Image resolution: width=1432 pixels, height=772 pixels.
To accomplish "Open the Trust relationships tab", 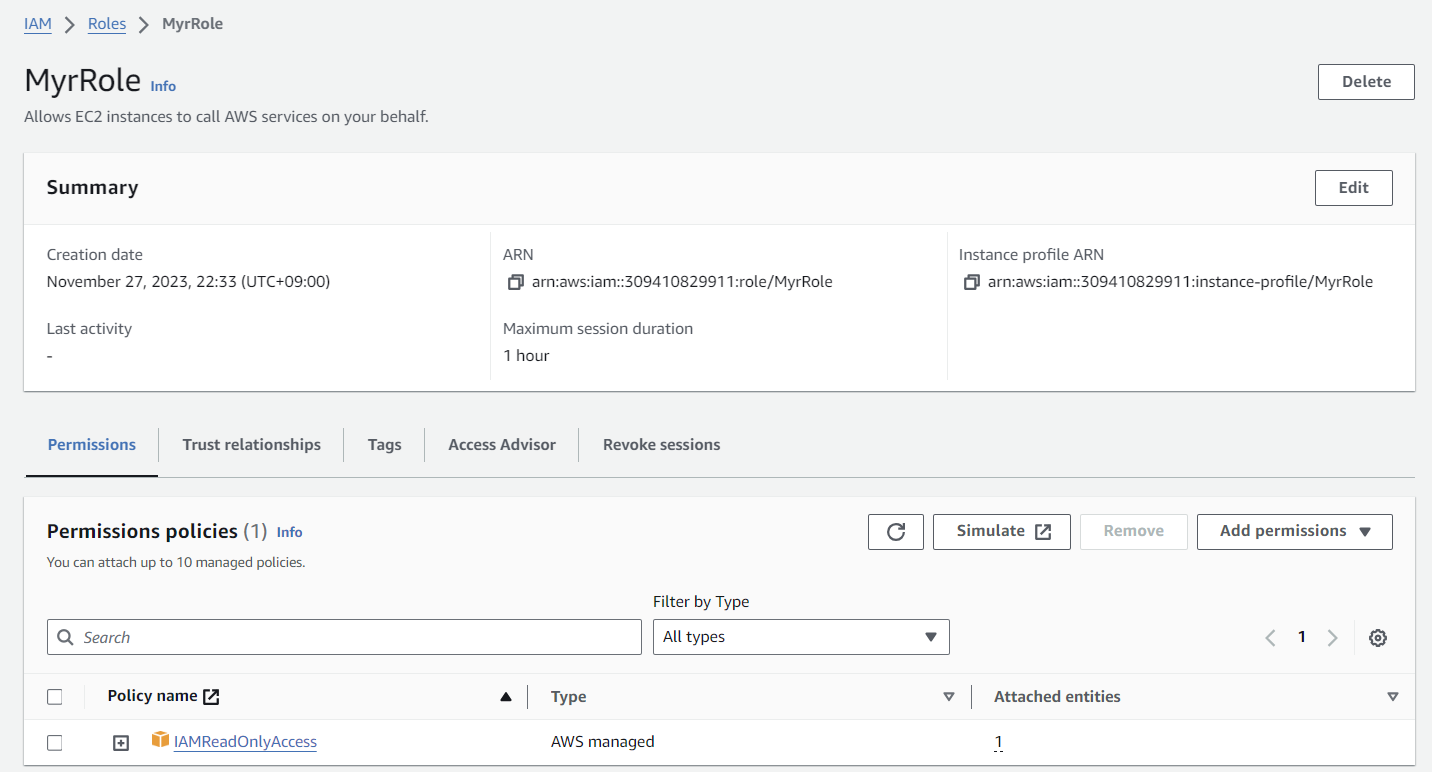I will pos(252,445).
